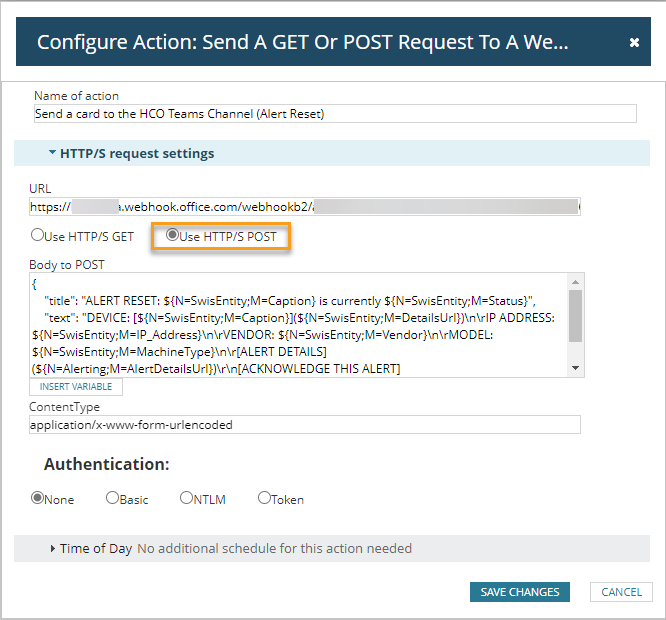
Task: Select the Use HTTP/S GET option
Action: point(38,236)
